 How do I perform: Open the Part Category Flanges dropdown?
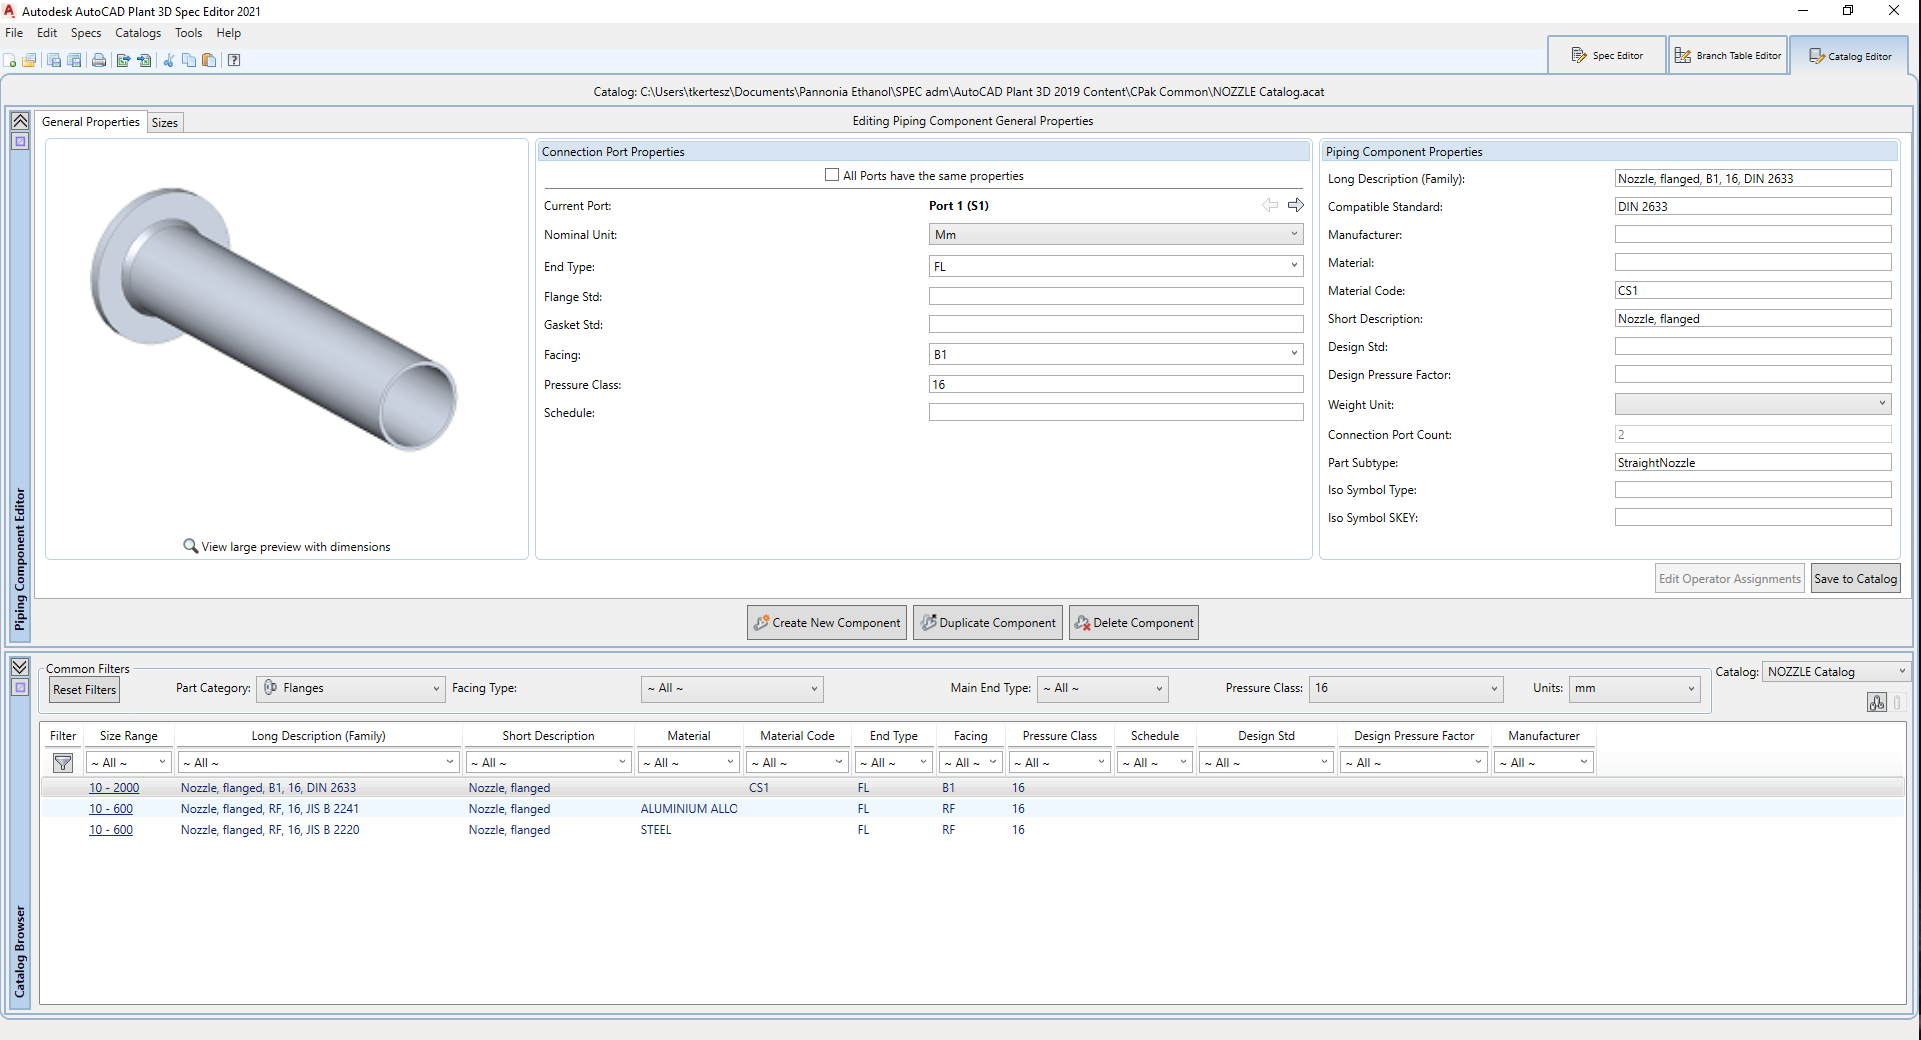coord(352,688)
